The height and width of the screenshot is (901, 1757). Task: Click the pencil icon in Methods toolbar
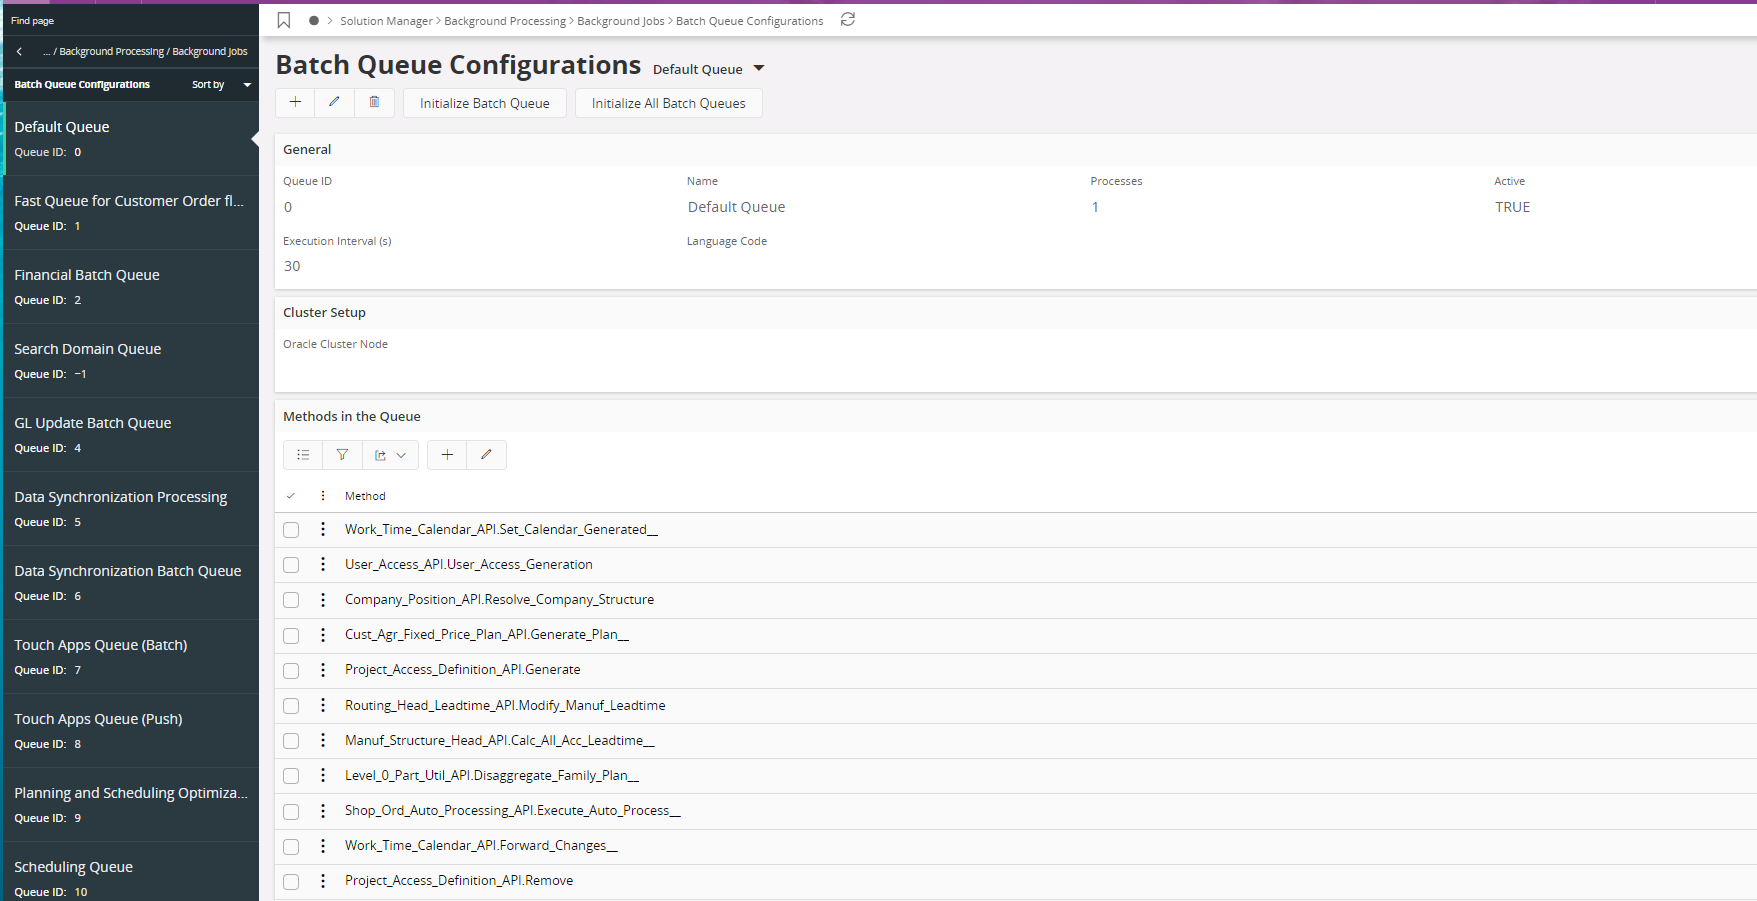(x=486, y=455)
